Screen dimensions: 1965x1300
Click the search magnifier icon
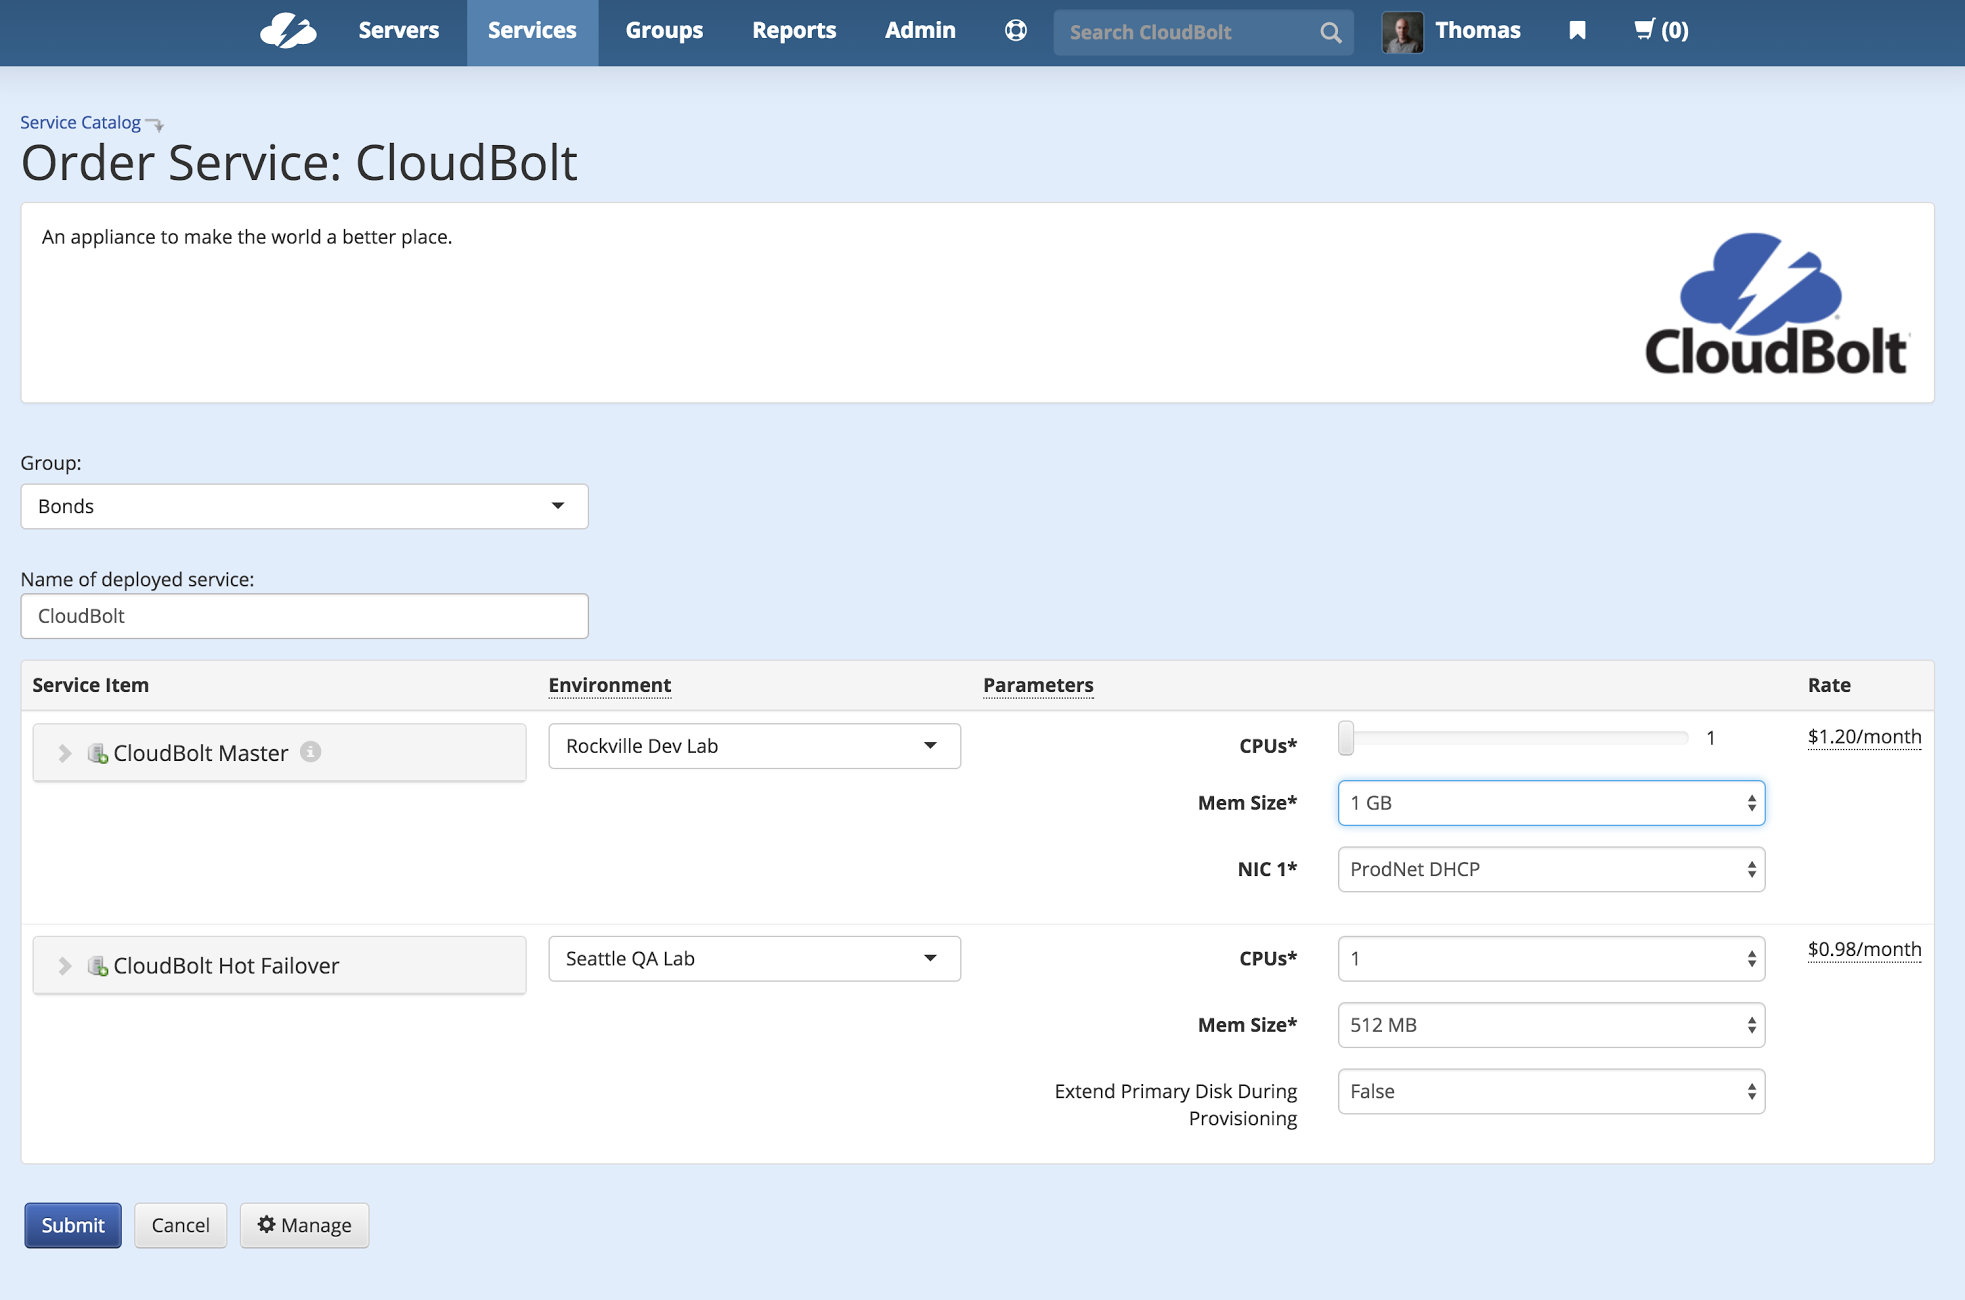(x=1330, y=33)
